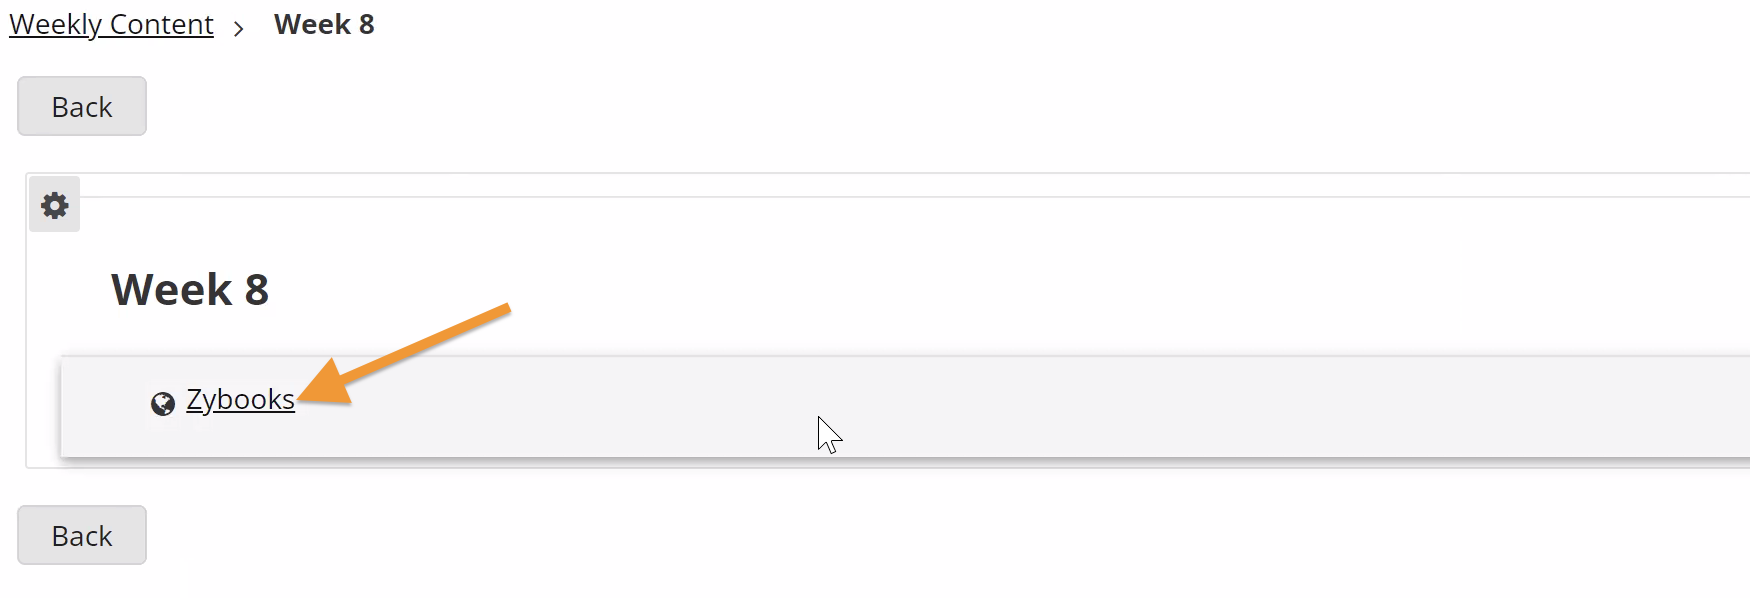Viewport: 1750px width, 598px height.
Task: Click the word Weekly in the breadcrumb link
Action: pyautogui.click(x=56, y=24)
